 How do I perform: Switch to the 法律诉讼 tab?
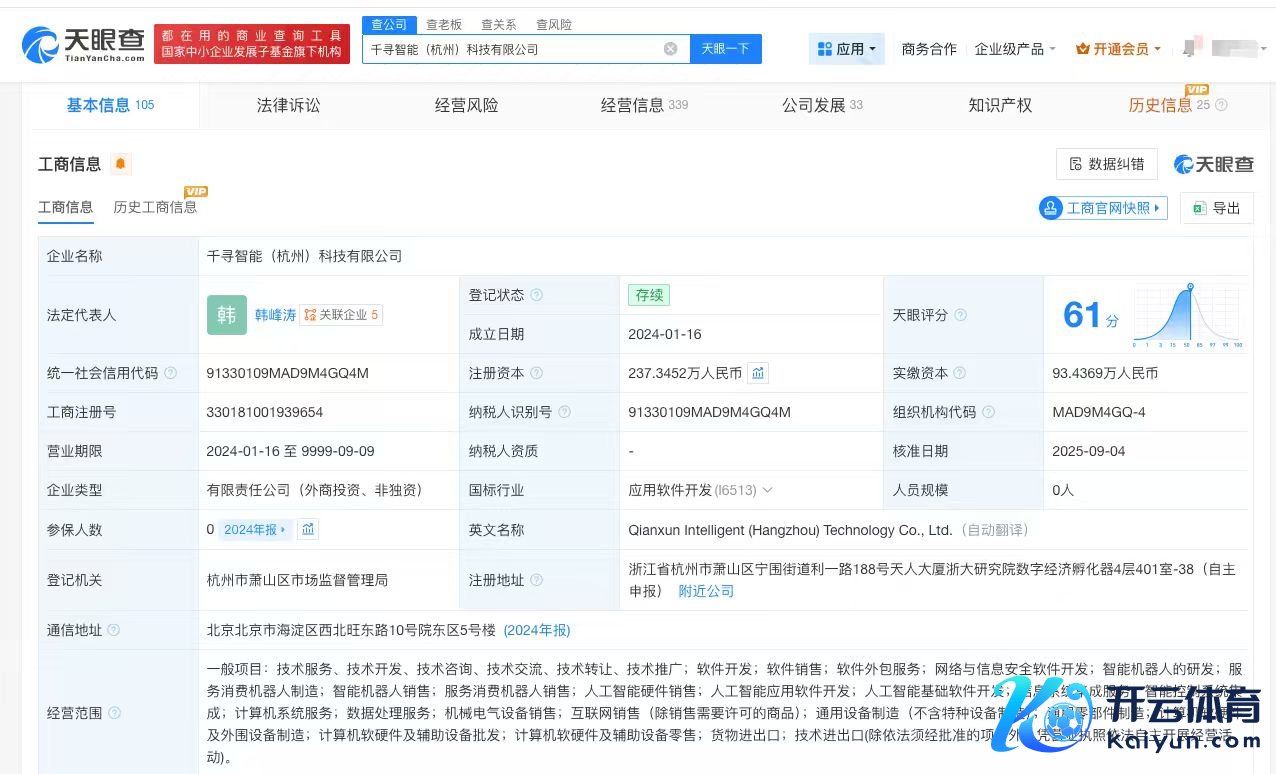click(288, 105)
